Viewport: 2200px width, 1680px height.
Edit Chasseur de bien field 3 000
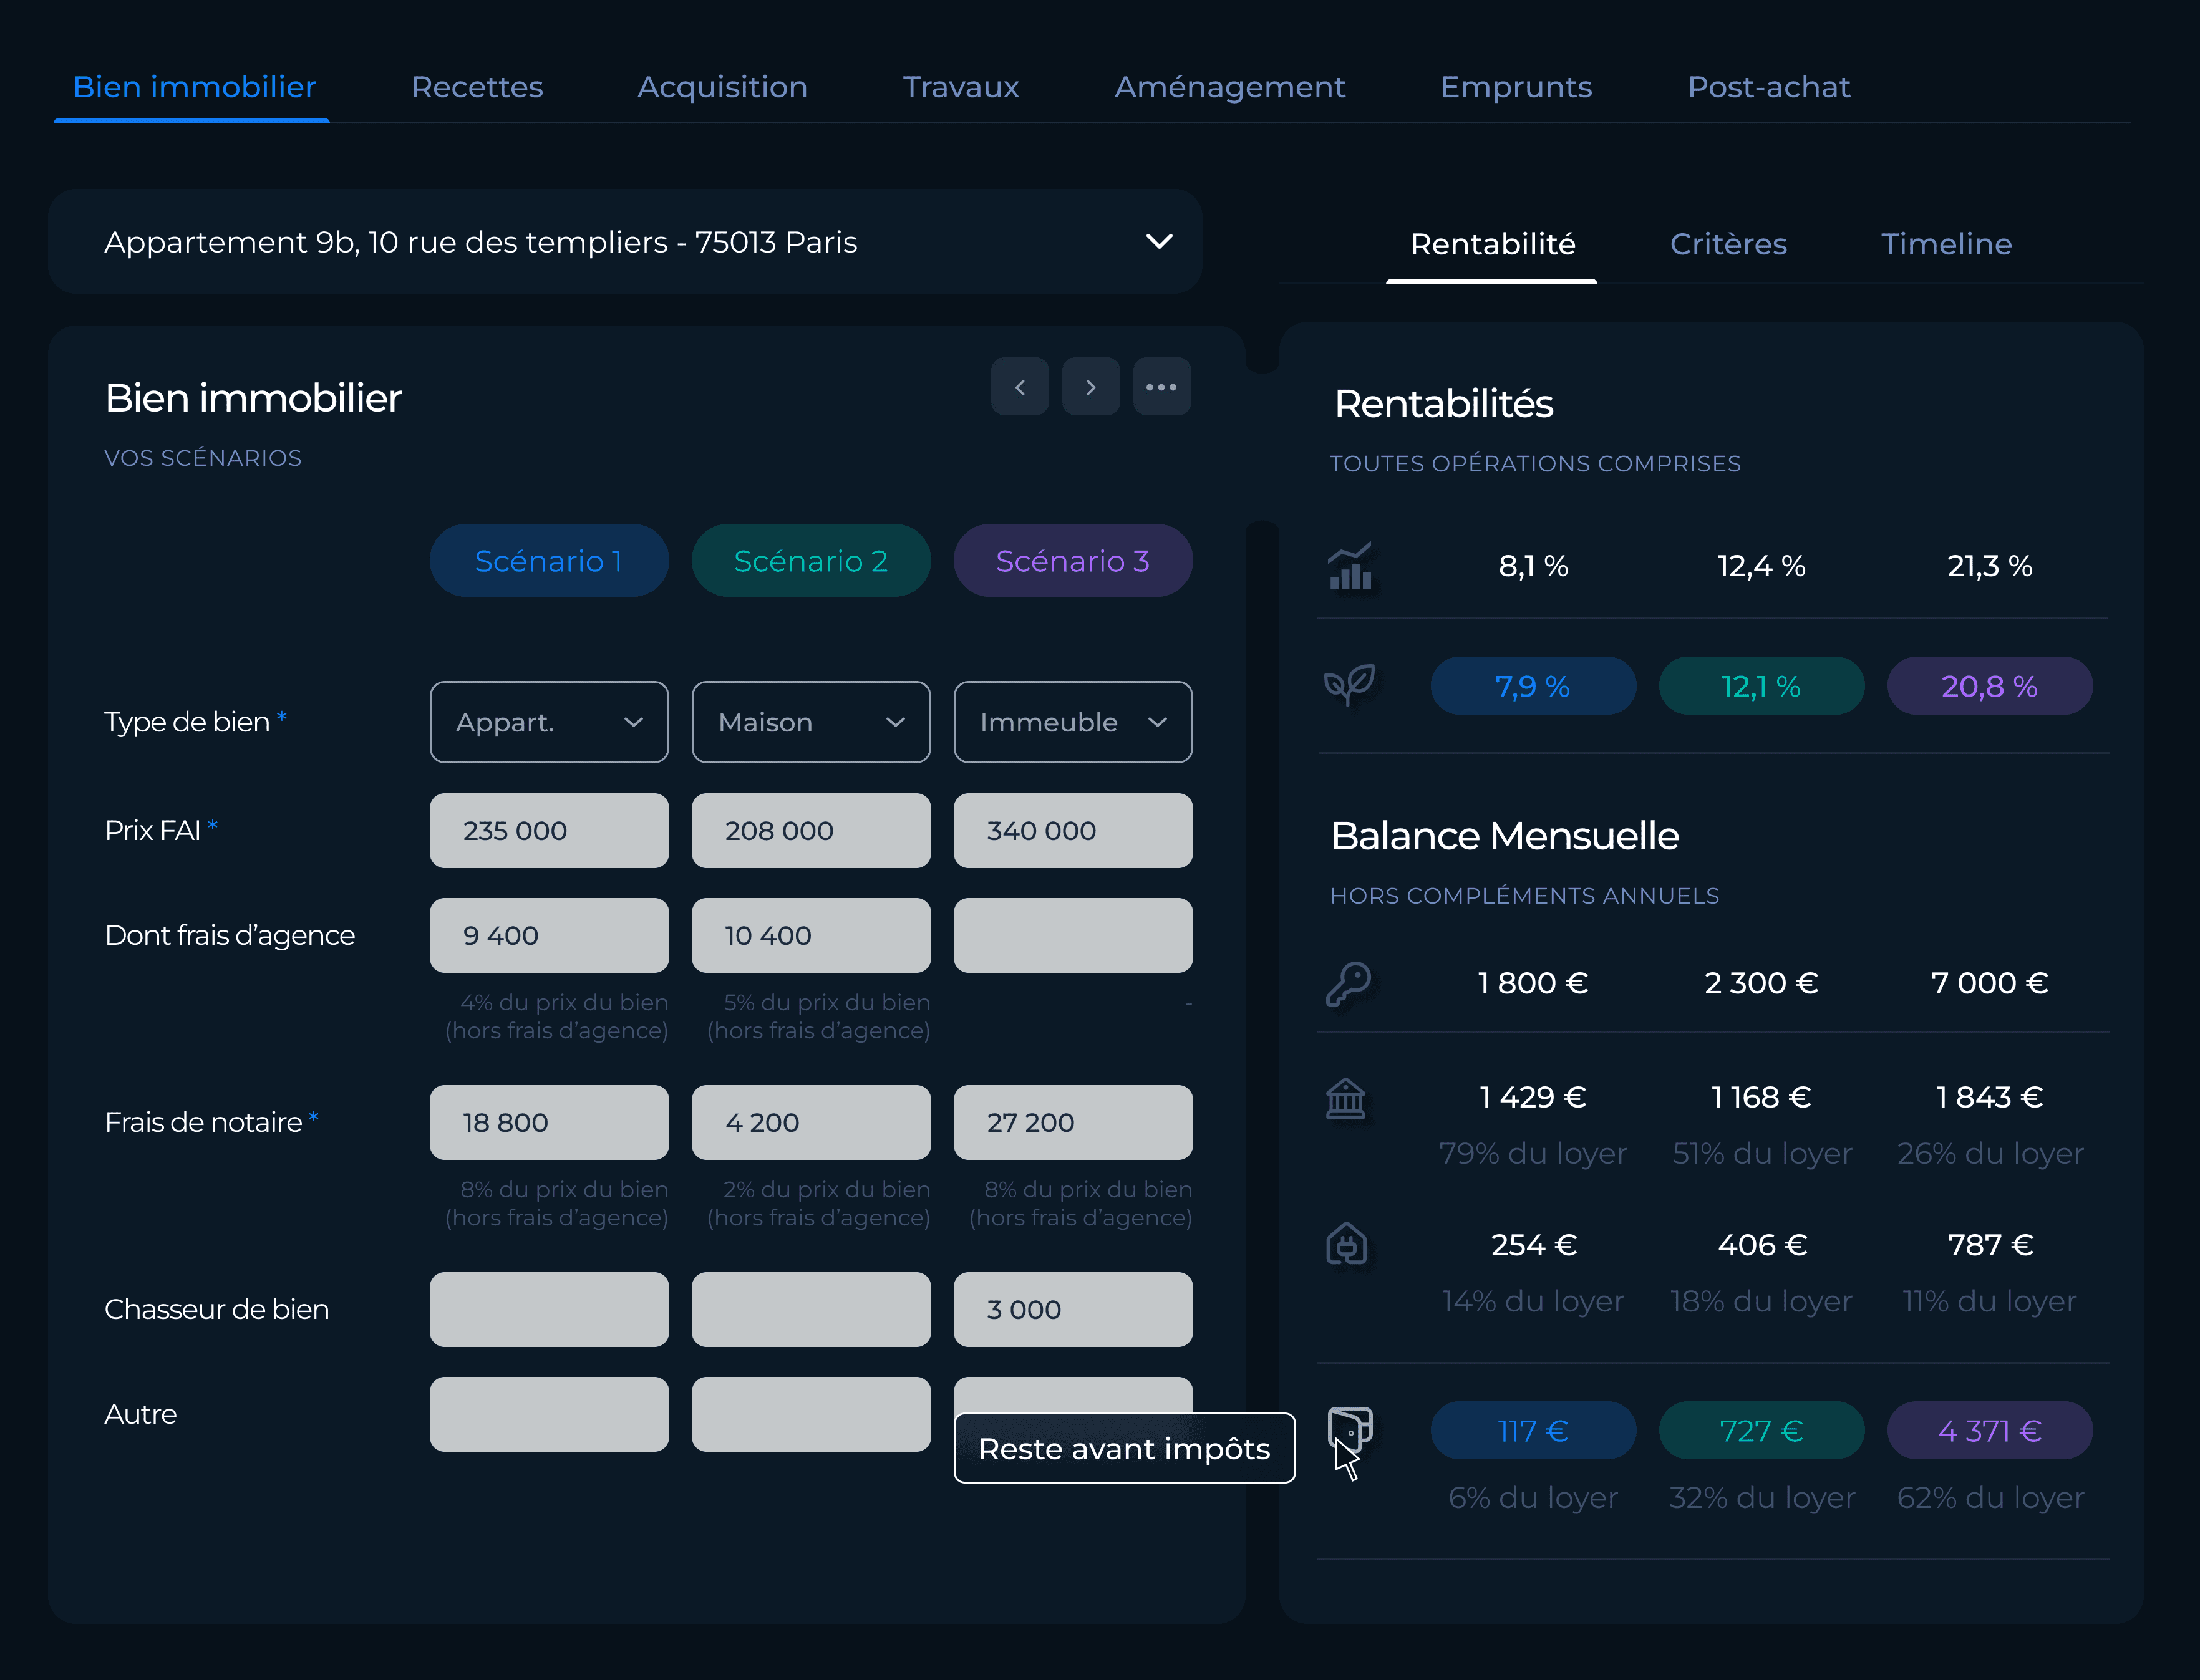click(1073, 1310)
